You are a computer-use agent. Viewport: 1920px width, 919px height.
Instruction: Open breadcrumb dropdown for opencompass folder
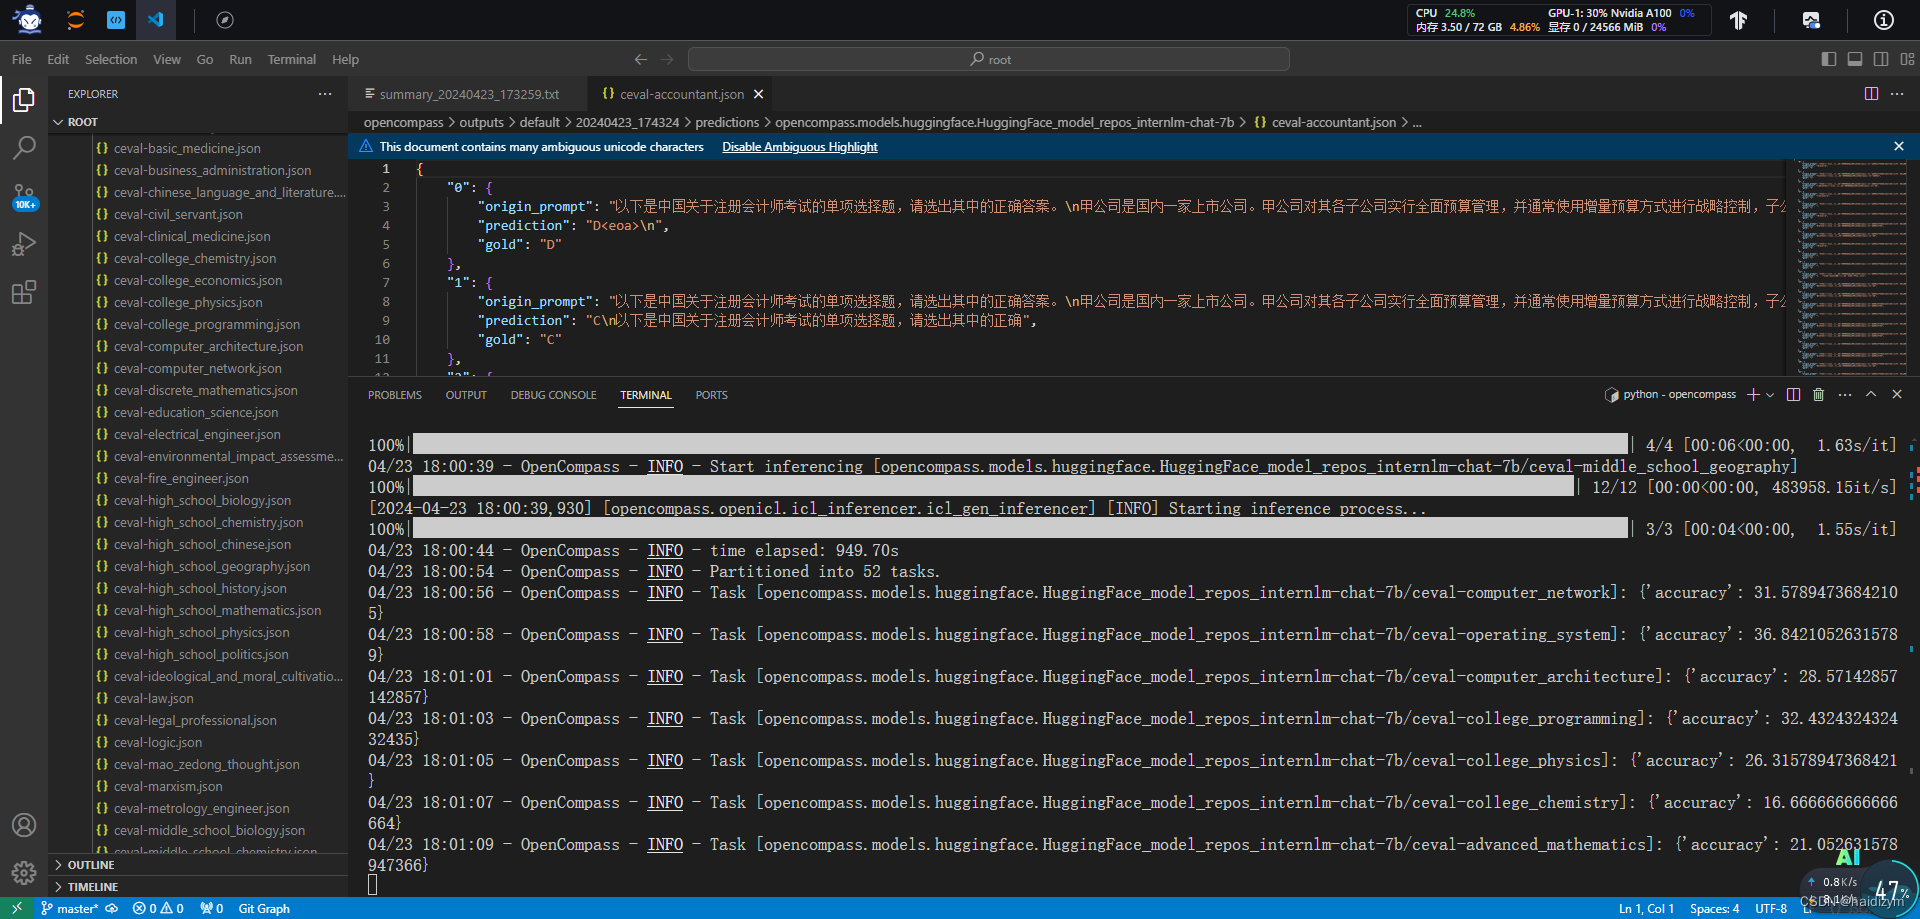pos(403,122)
